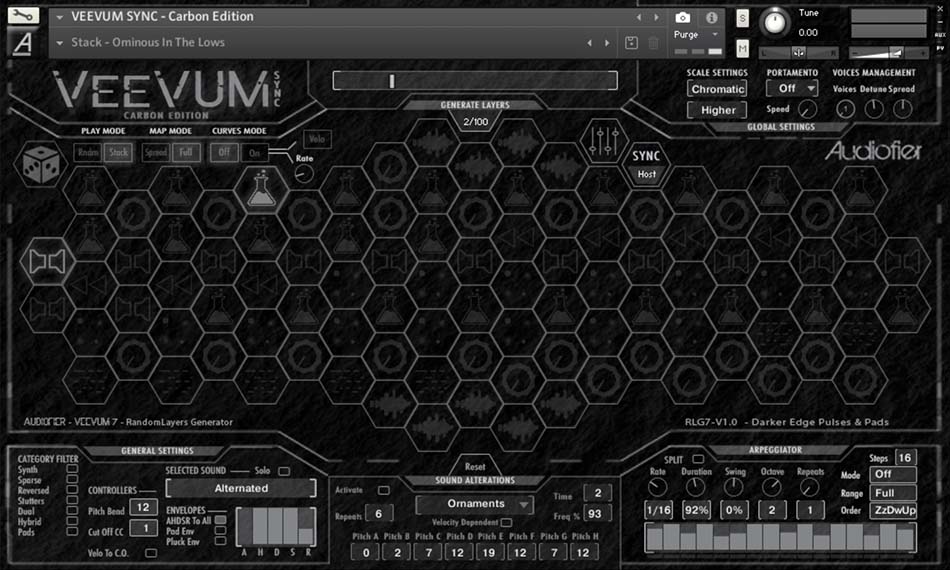The image size is (950, 570).
Task: Toggle the Synth category filter checkbox
Action: pyautogui.click(x=72, y=468)
